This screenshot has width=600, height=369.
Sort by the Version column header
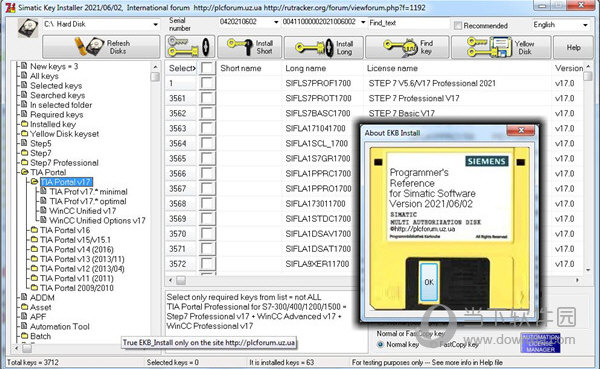(x=569, y=68)
